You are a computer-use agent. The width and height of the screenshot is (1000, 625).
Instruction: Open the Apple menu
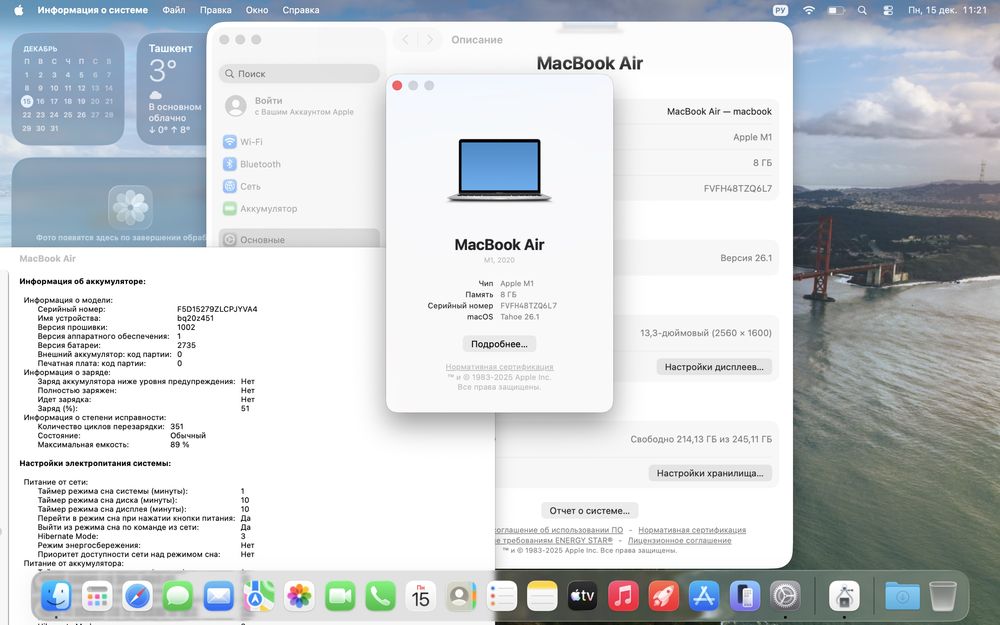[18, 10]
